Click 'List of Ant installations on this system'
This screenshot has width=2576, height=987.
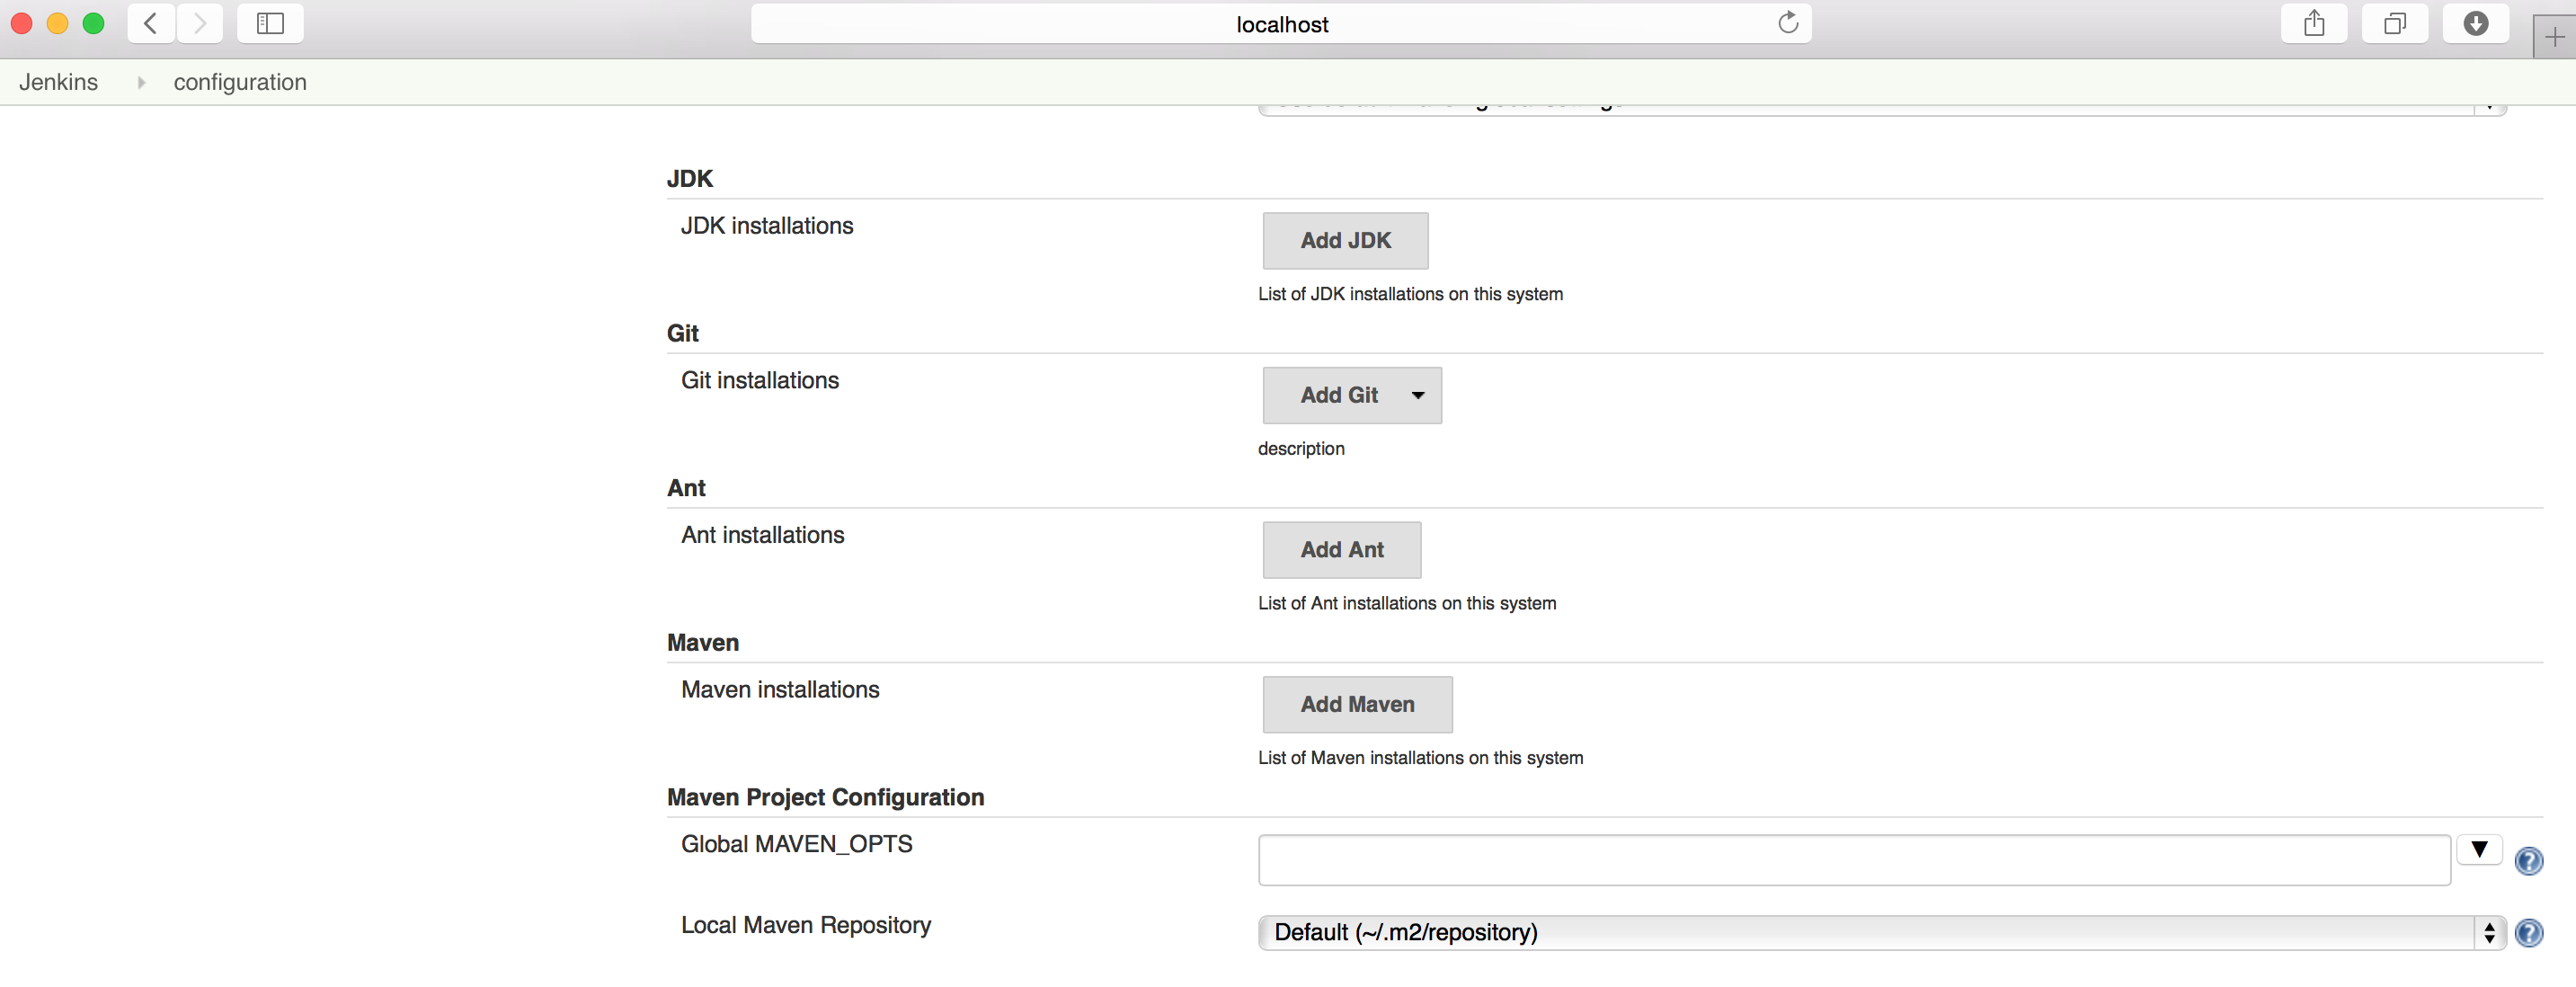point(1407,603)
